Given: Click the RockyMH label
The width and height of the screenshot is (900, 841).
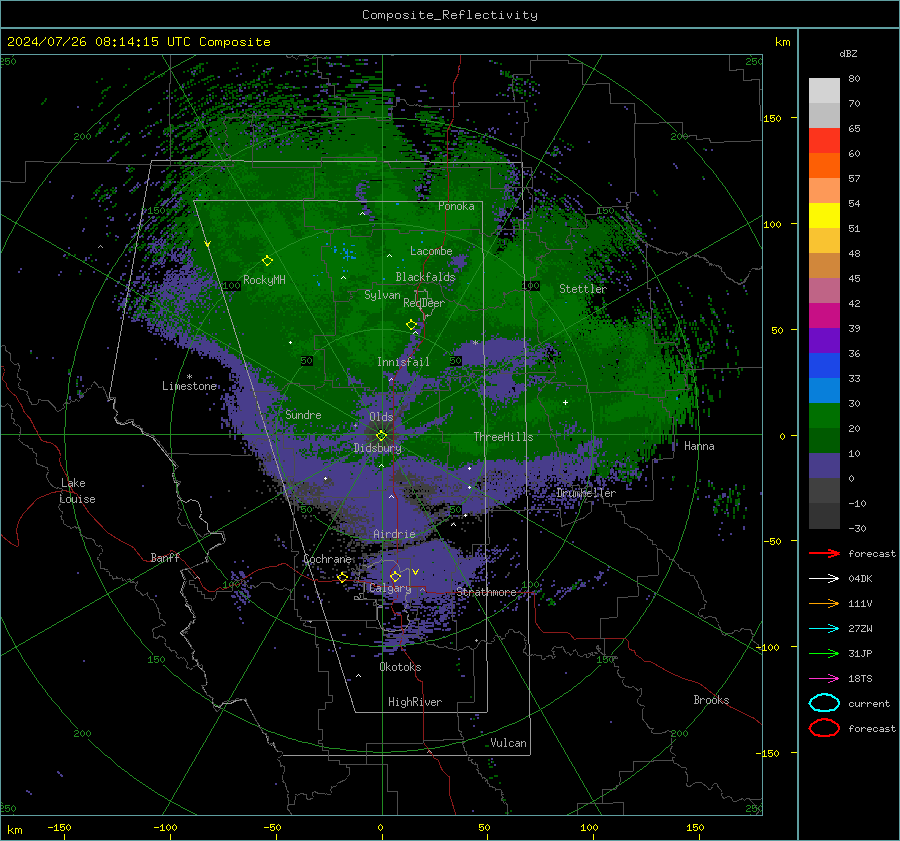Looking at the screenshot, I should [x=264, y=280].
